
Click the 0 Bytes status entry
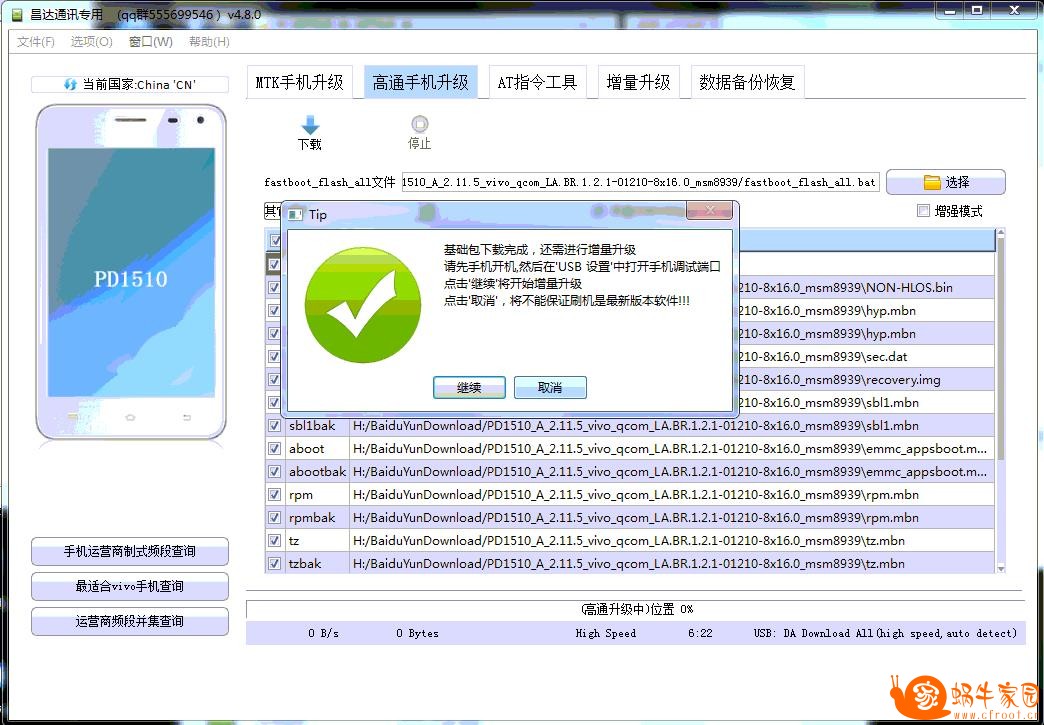417,633
